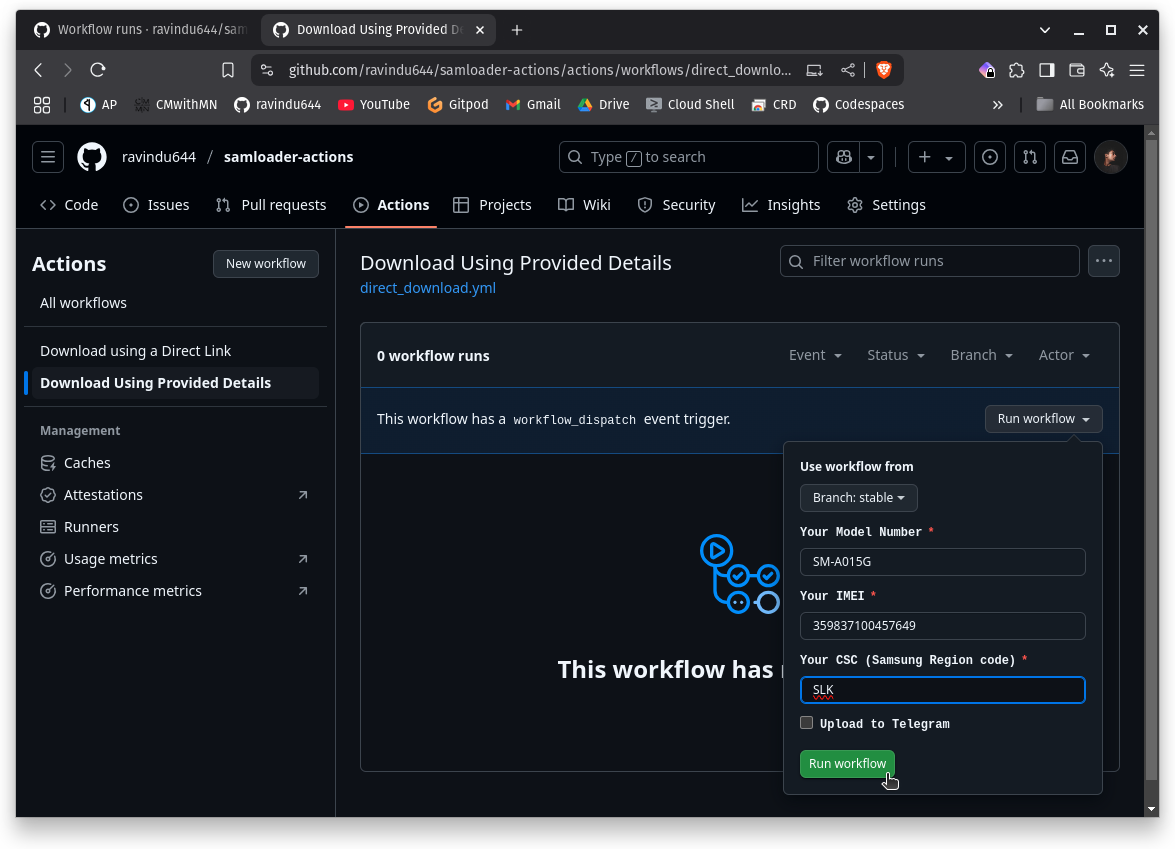Switch to the Wiki tab
This screenshot has width=1175, height=849.
(x=585, y=205)
